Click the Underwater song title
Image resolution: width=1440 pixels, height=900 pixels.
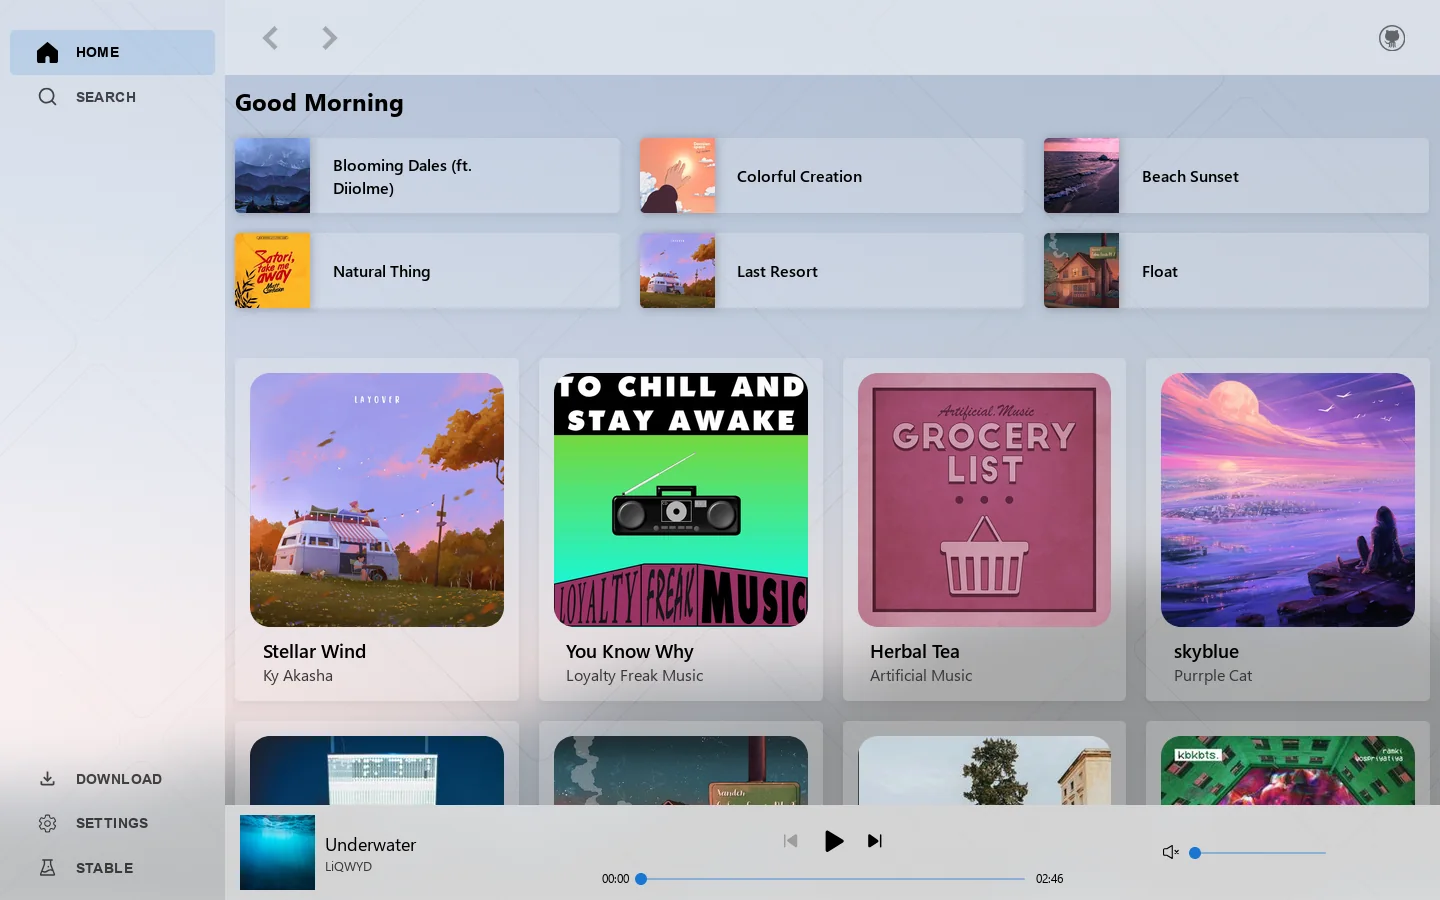[370, 845]
